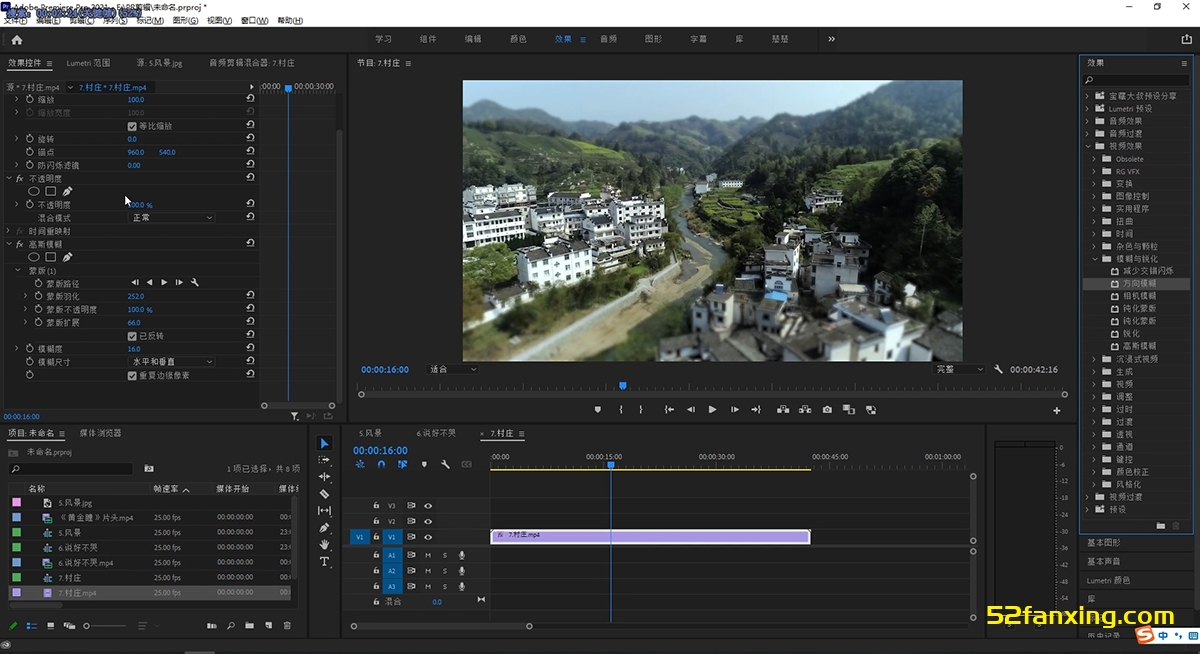Step forward one frame in Program monitor
1200x654 pixels.
click(734, 409)
